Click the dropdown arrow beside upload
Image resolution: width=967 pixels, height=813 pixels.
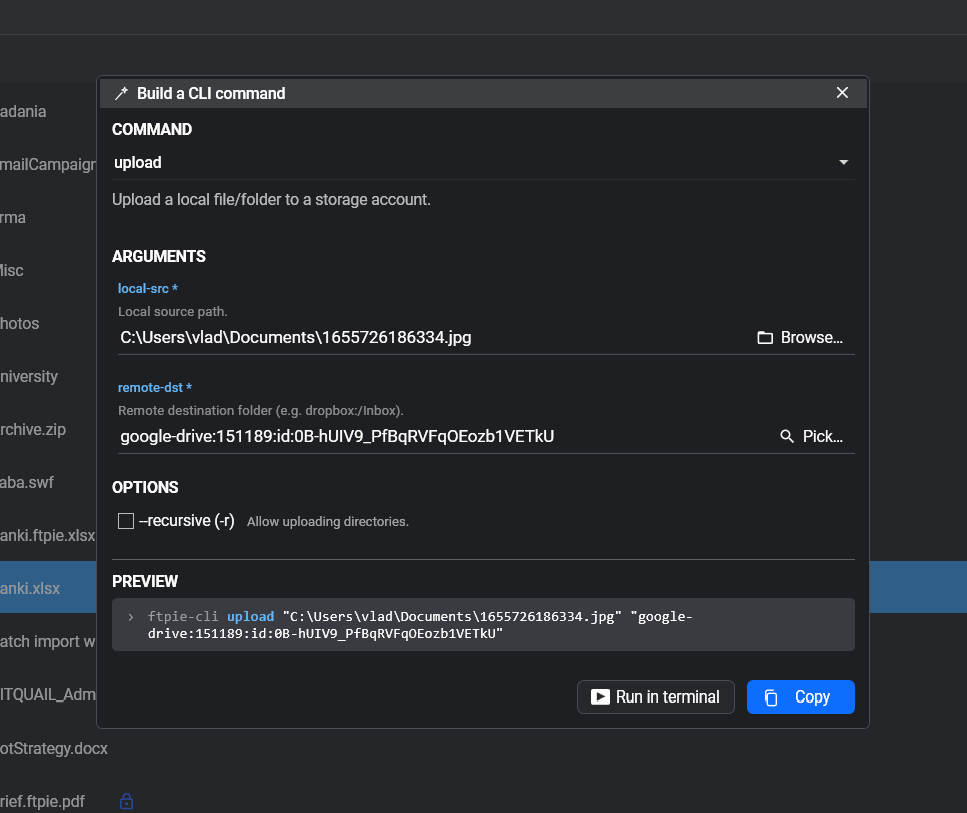pos(843,163)
